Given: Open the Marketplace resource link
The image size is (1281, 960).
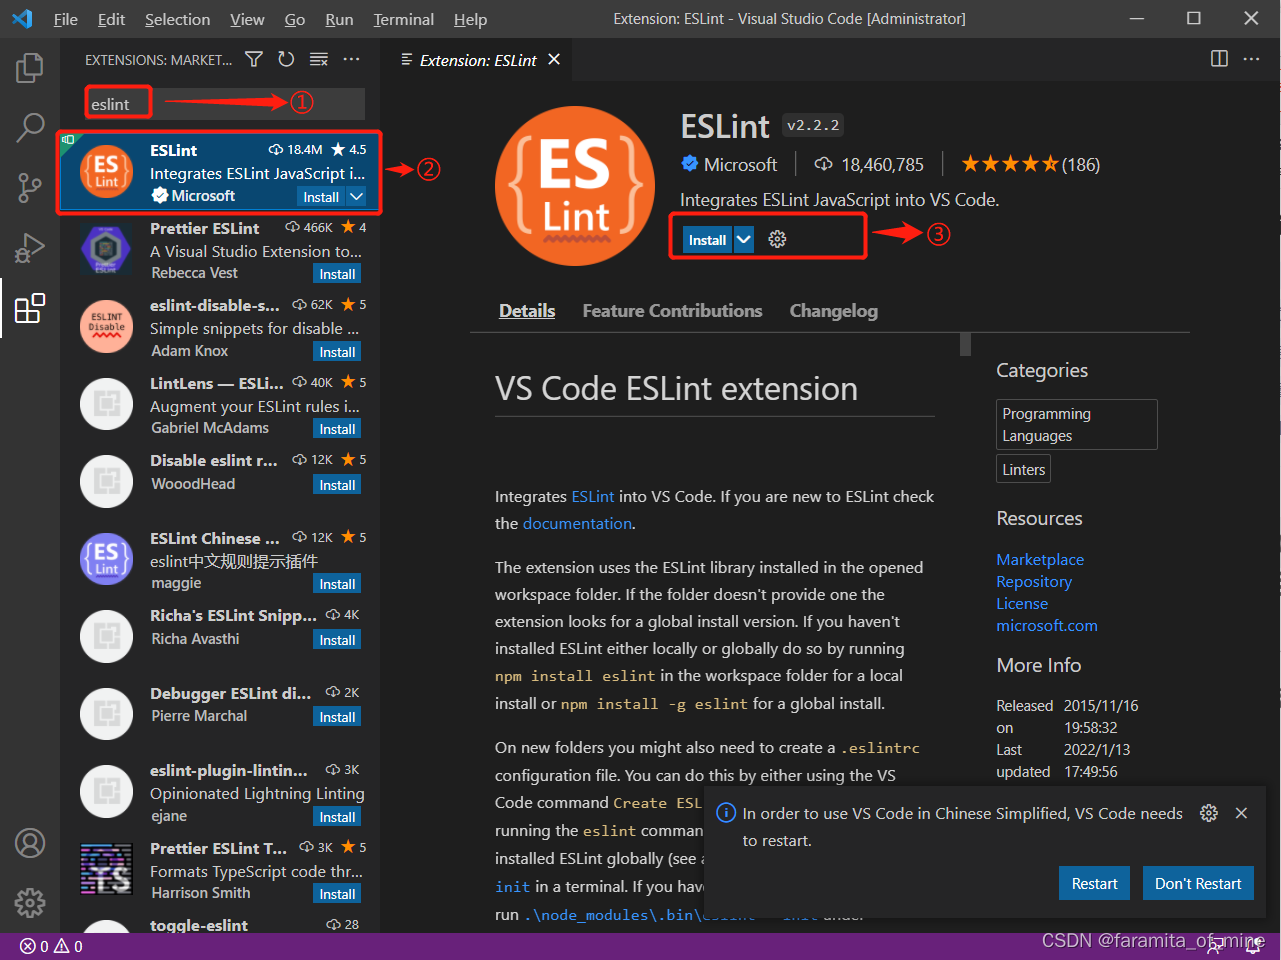Looking at the screenshot, I should point(1040,559).
